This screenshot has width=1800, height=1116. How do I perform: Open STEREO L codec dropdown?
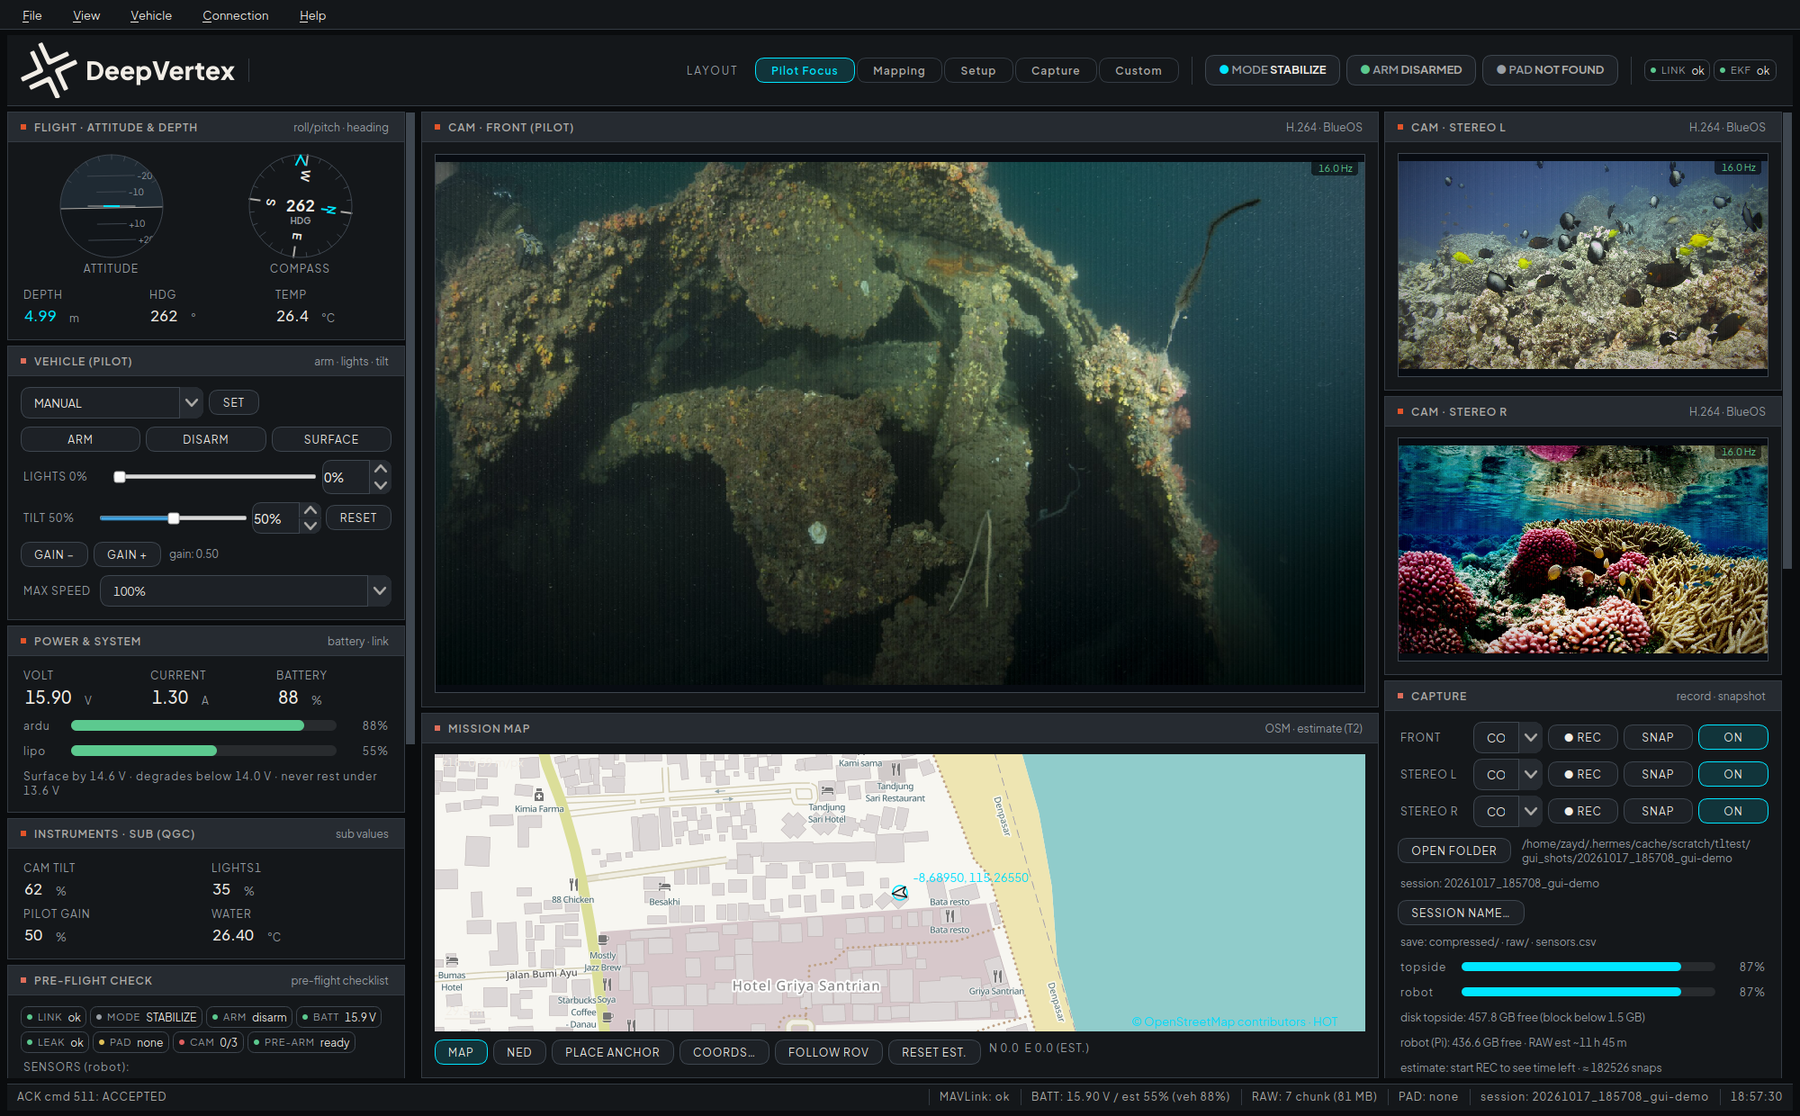tap(1508, 774)
